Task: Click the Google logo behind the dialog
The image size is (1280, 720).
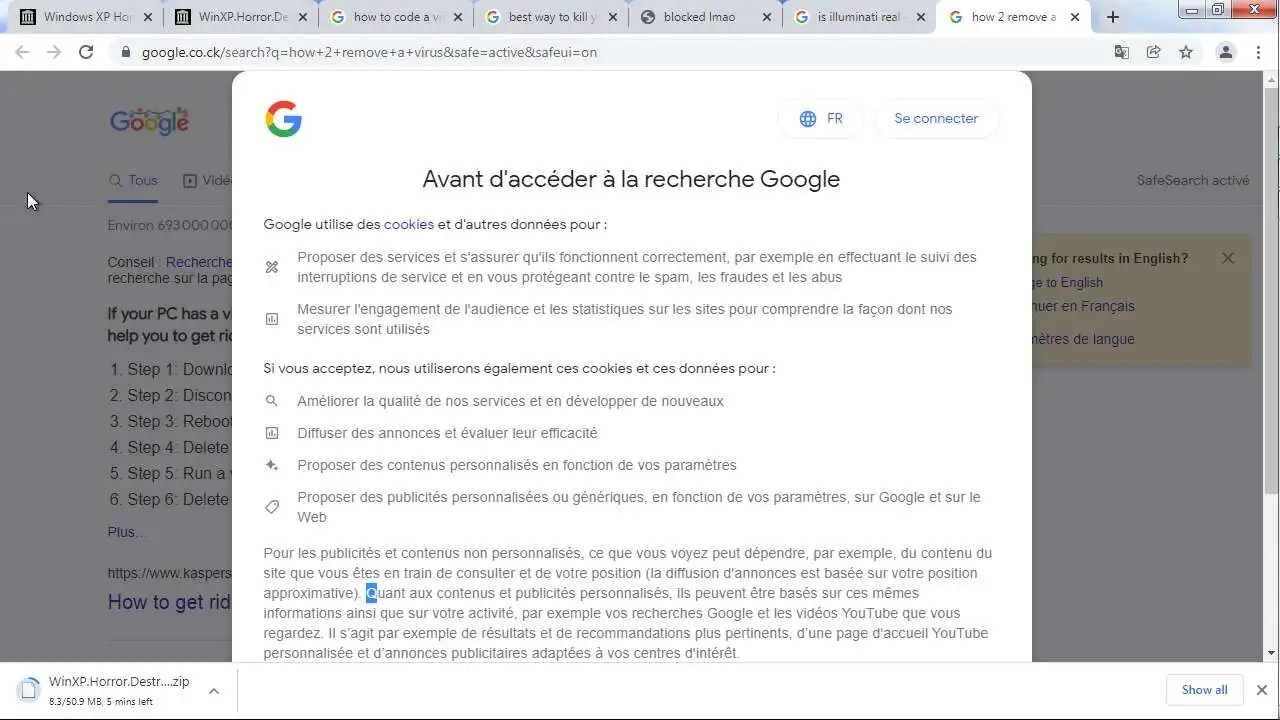Action: pos(149,121)
